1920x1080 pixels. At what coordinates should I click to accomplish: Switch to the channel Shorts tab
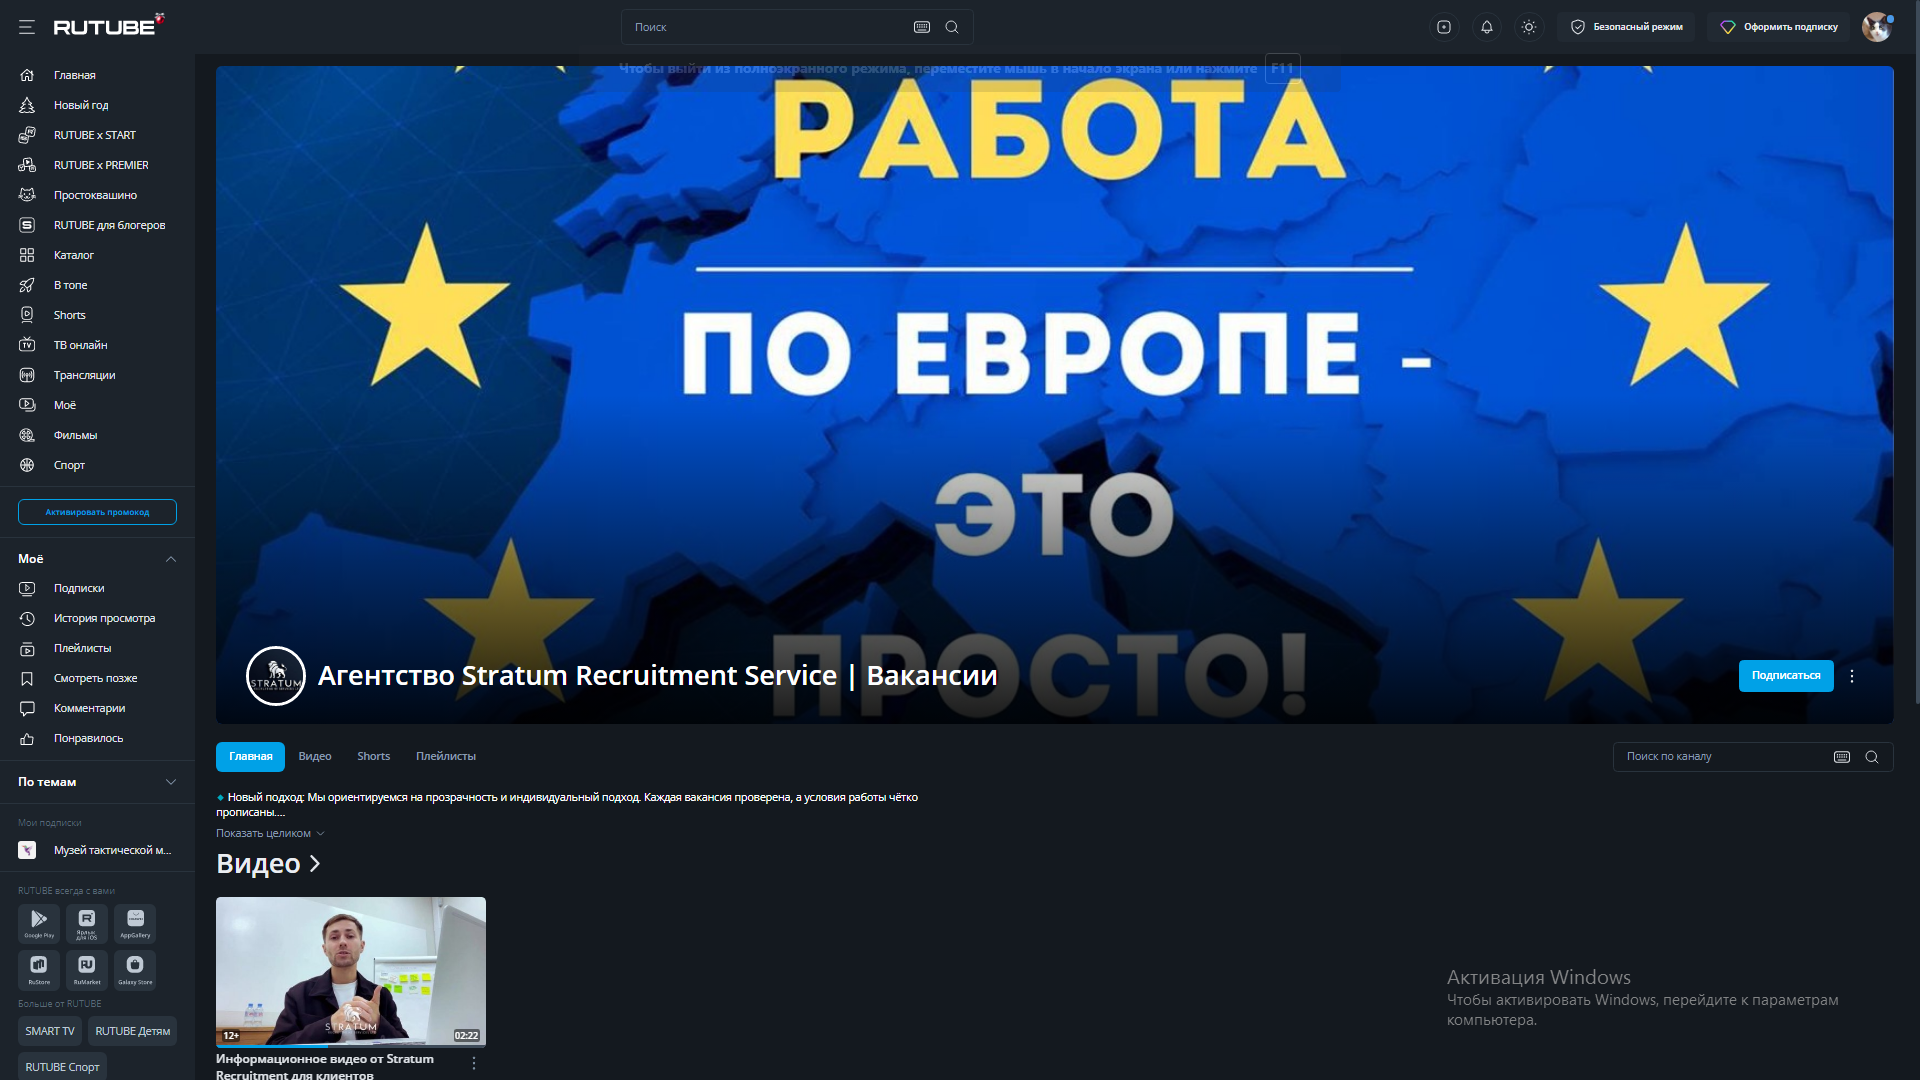click(x=374, y=757)
